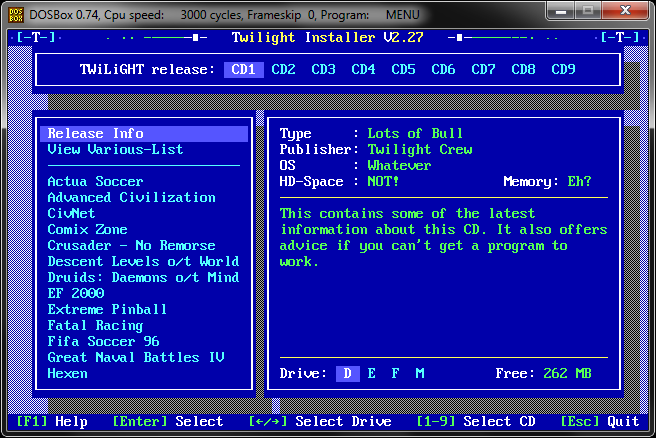Switch install drive to E
The height and width of the screenshot is (438, 656).
click(x=372, y=374)
